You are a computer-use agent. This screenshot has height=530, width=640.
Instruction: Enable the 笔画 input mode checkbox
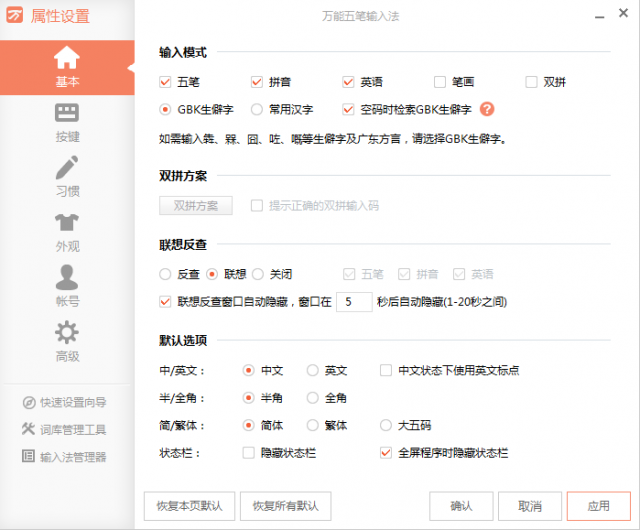(440, 82)
